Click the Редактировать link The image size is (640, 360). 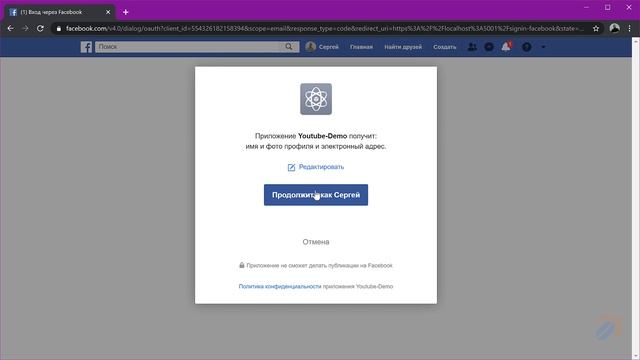[321, 167]
